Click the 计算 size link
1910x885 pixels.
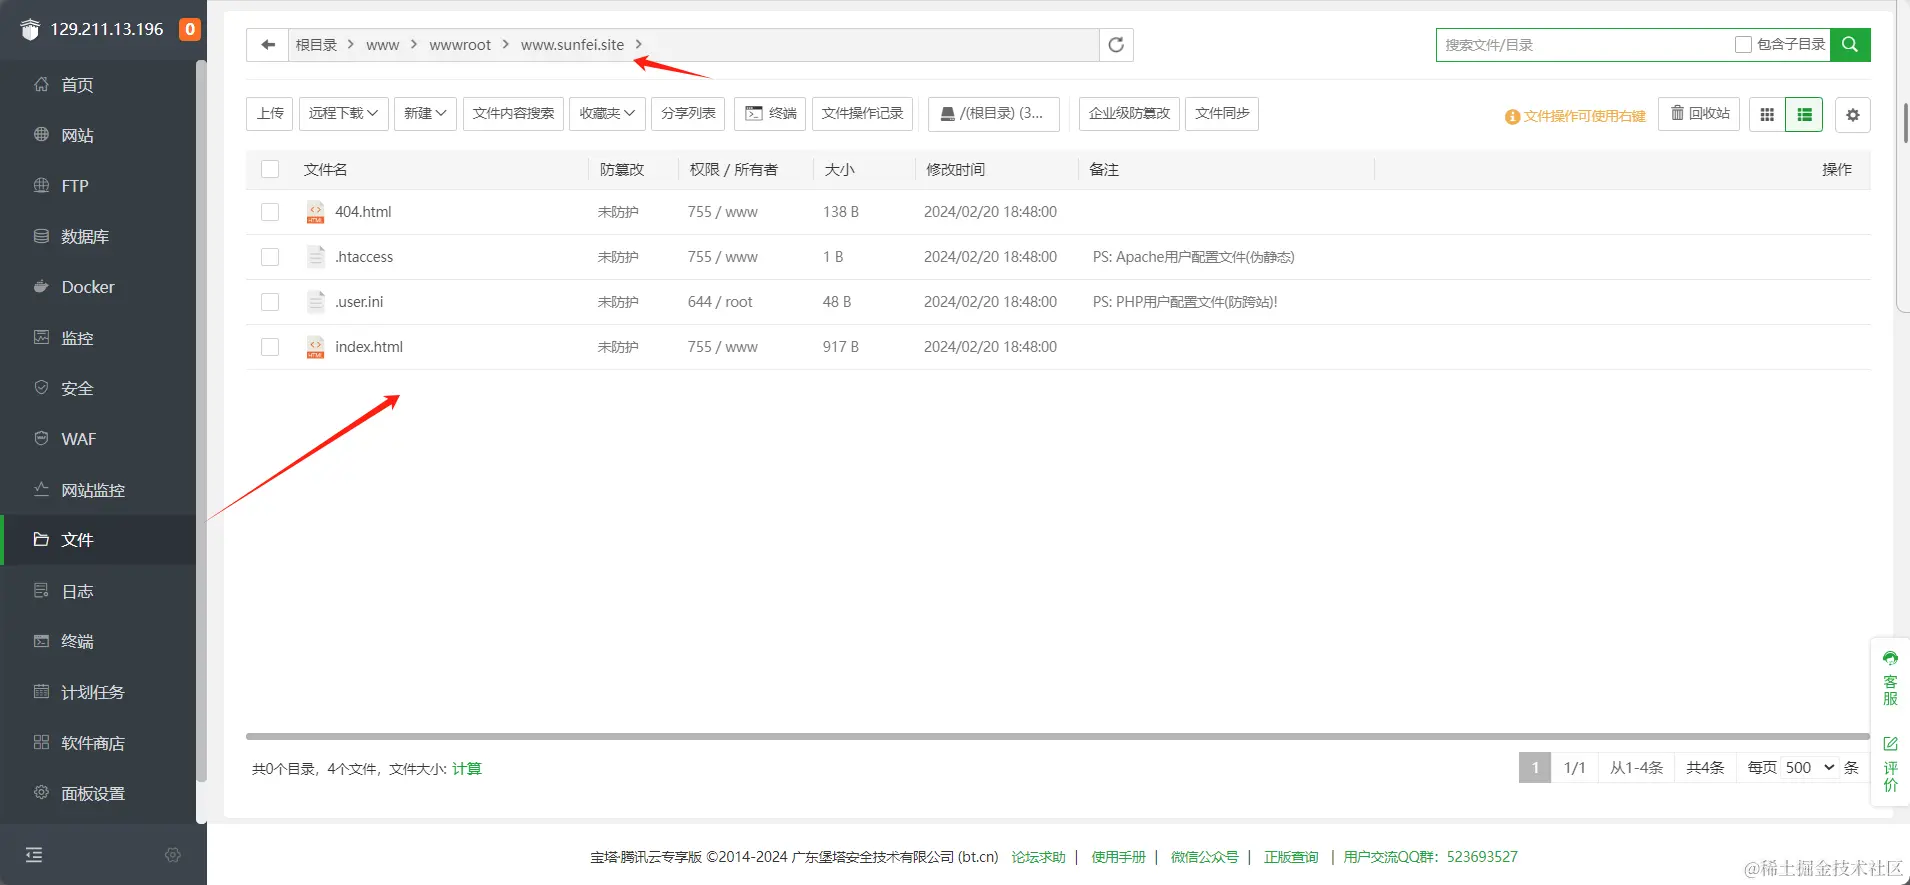[467, 769]
